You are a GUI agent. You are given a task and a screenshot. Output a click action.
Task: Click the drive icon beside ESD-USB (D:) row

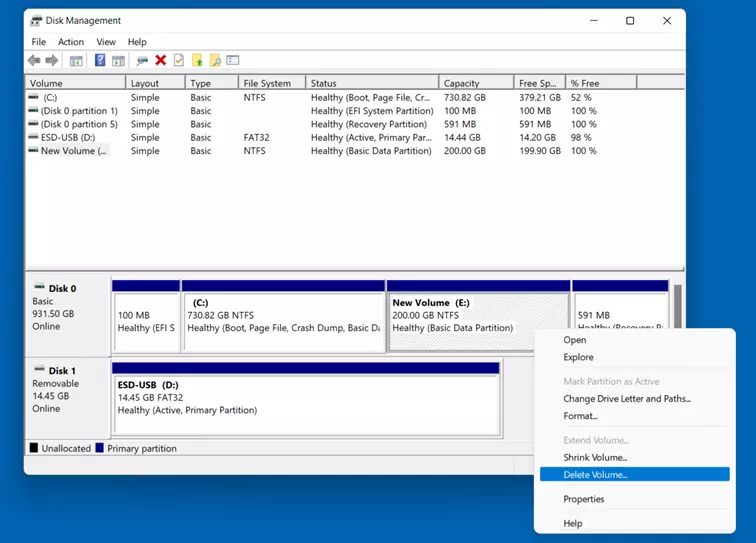click(x=33, y=137)
